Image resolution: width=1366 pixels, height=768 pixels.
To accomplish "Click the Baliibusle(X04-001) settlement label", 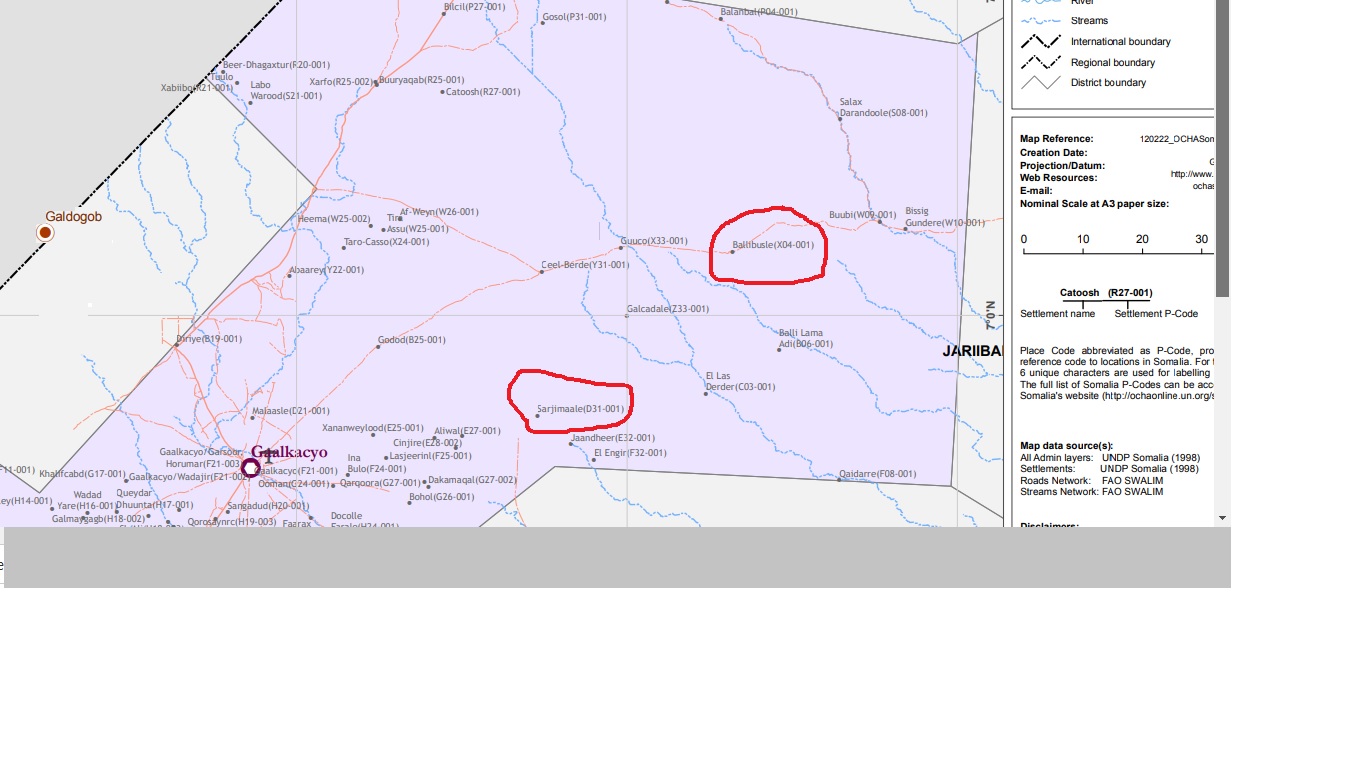I will coord(773,245).
